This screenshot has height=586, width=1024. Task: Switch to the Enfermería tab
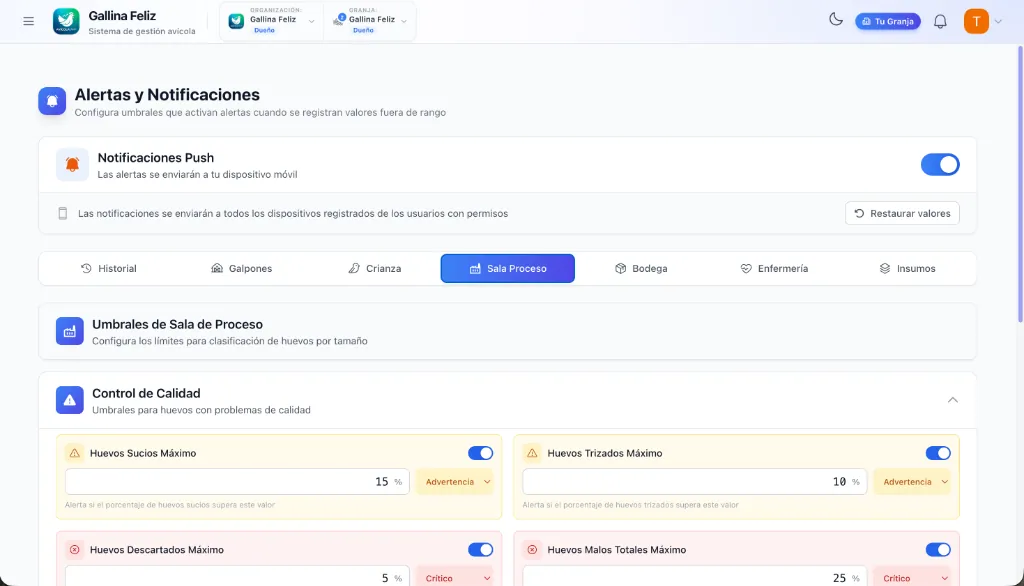tap(774, 269)
